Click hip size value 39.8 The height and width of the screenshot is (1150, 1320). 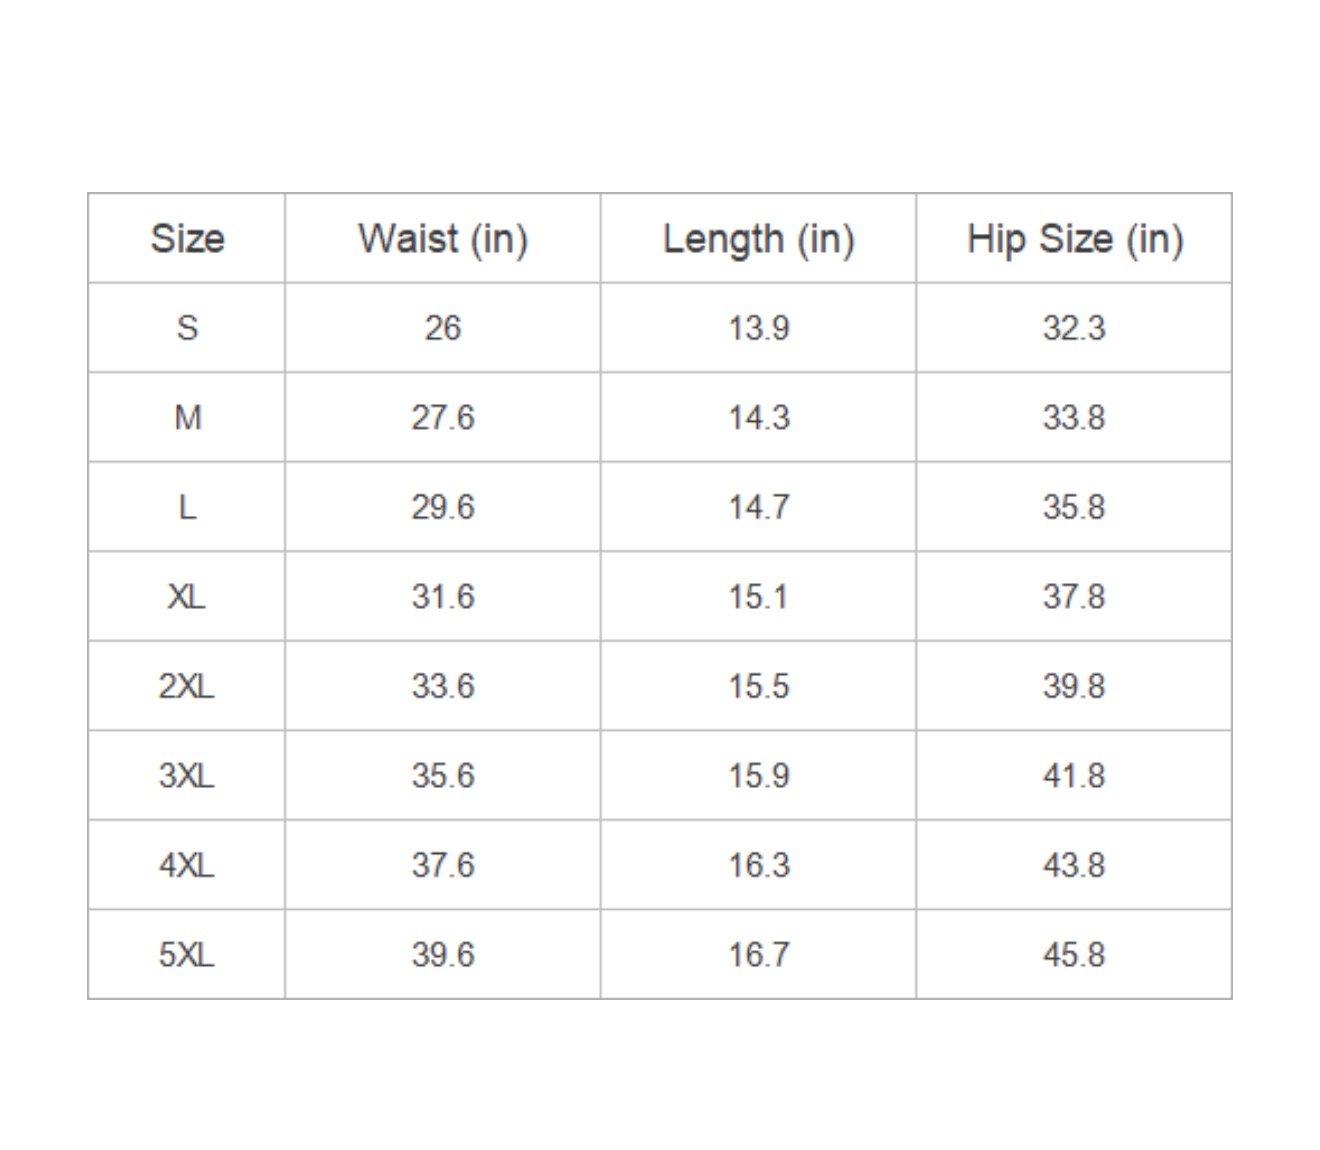[x=1074, y=686]
